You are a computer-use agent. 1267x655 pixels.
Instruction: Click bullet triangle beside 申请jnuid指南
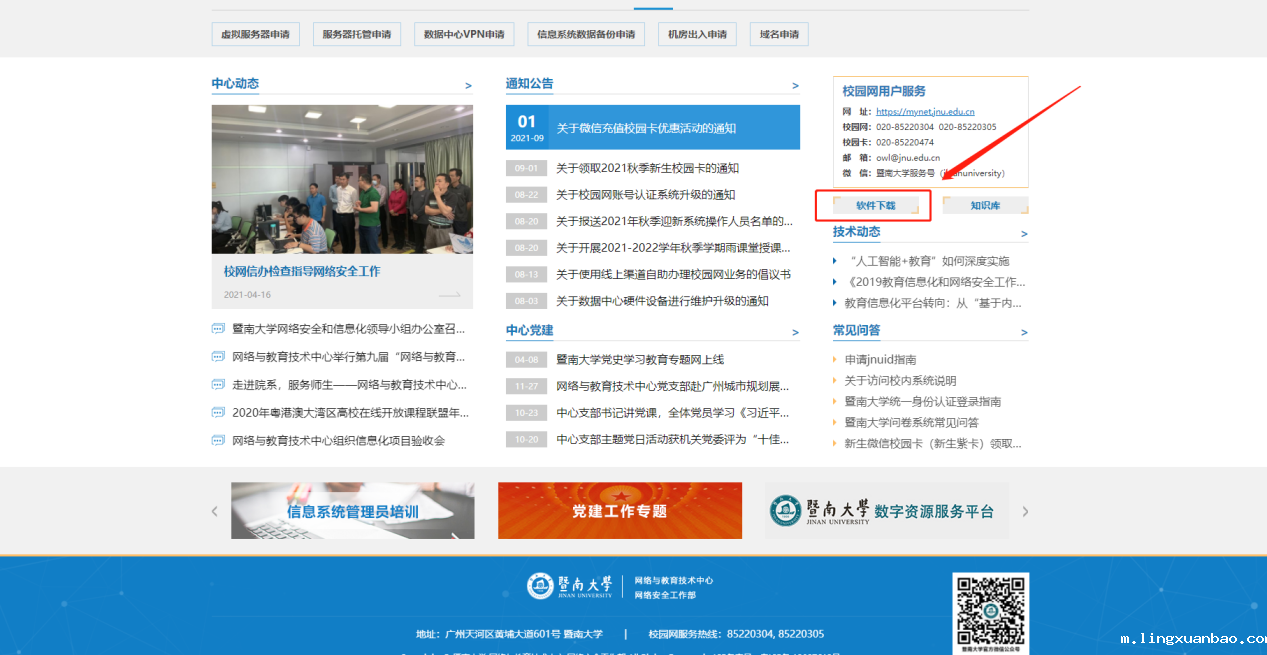tap(835, 360)
